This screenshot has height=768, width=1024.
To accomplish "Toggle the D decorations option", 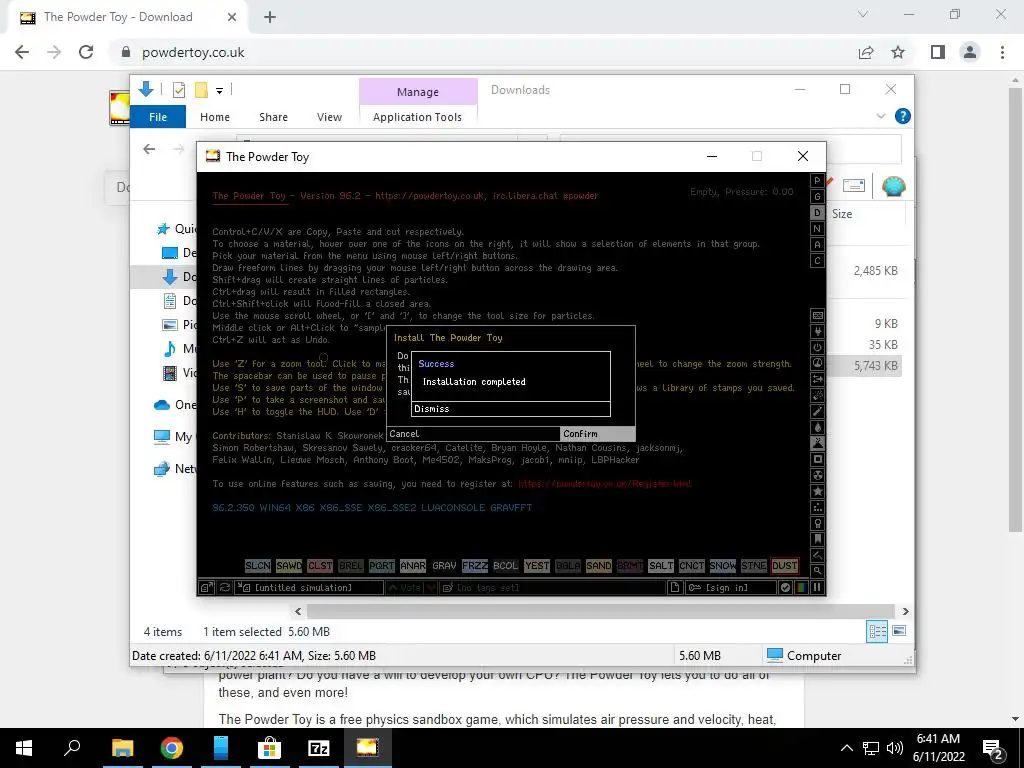I will pos(817,212).
